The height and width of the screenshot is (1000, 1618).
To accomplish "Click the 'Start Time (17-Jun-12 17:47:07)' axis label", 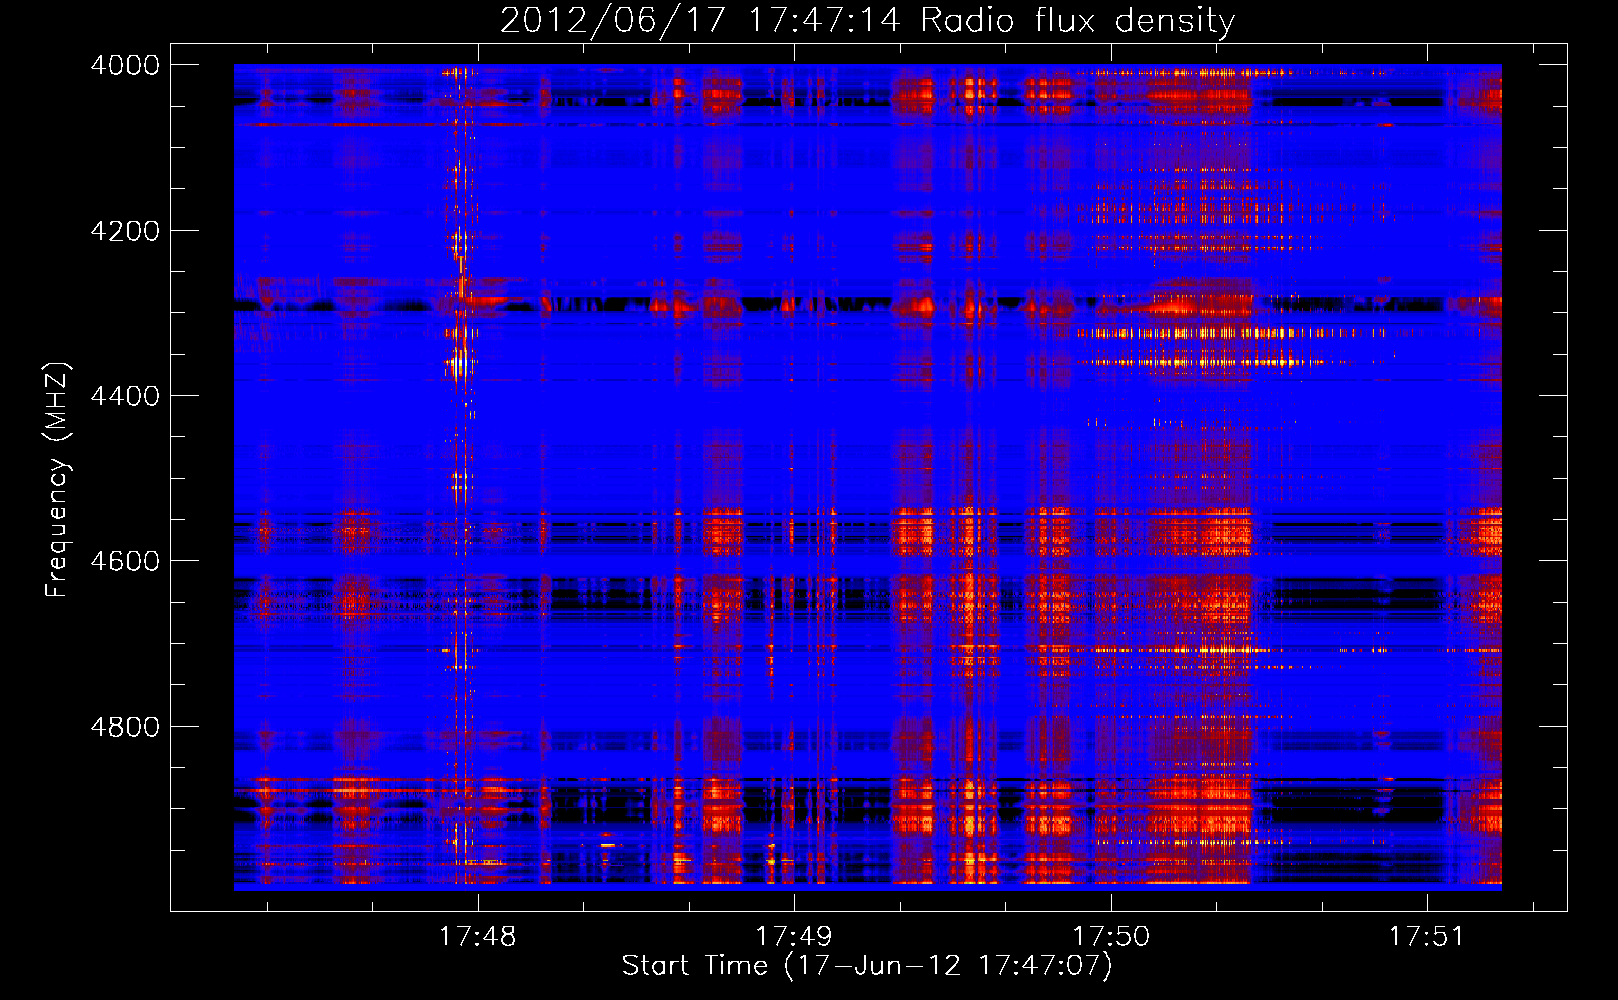I will pos(867,966).
